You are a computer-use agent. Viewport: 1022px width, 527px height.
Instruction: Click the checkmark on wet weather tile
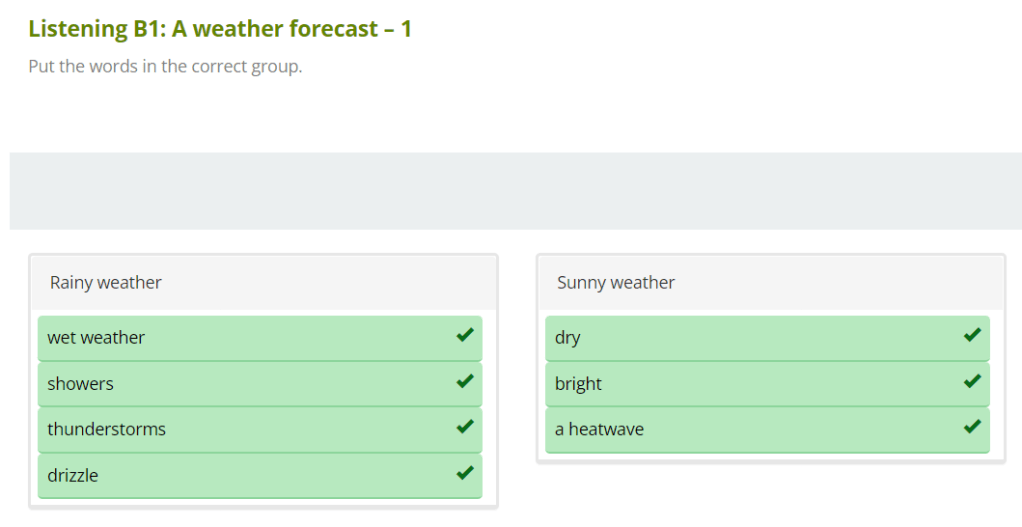tap(464, 335)
